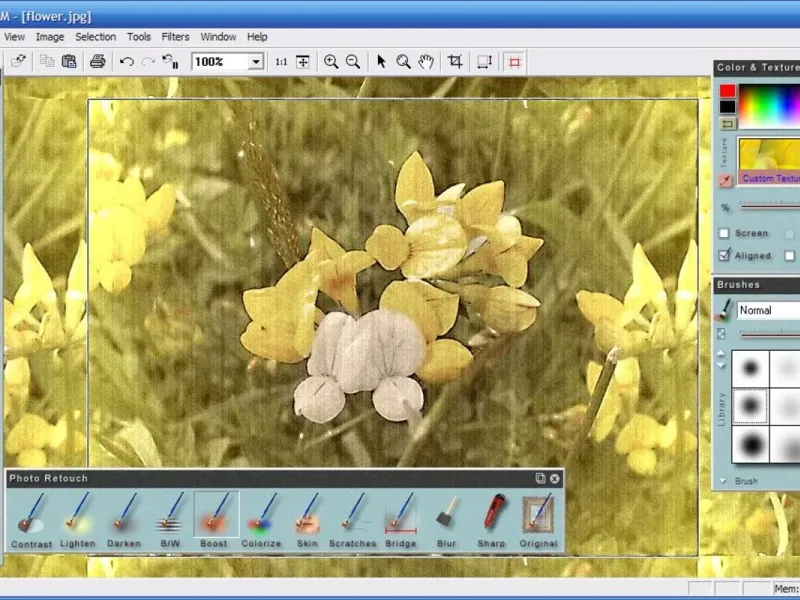Pick the Scratches removal tool
The height and width of the screenshot is (600, 800).
352,516
